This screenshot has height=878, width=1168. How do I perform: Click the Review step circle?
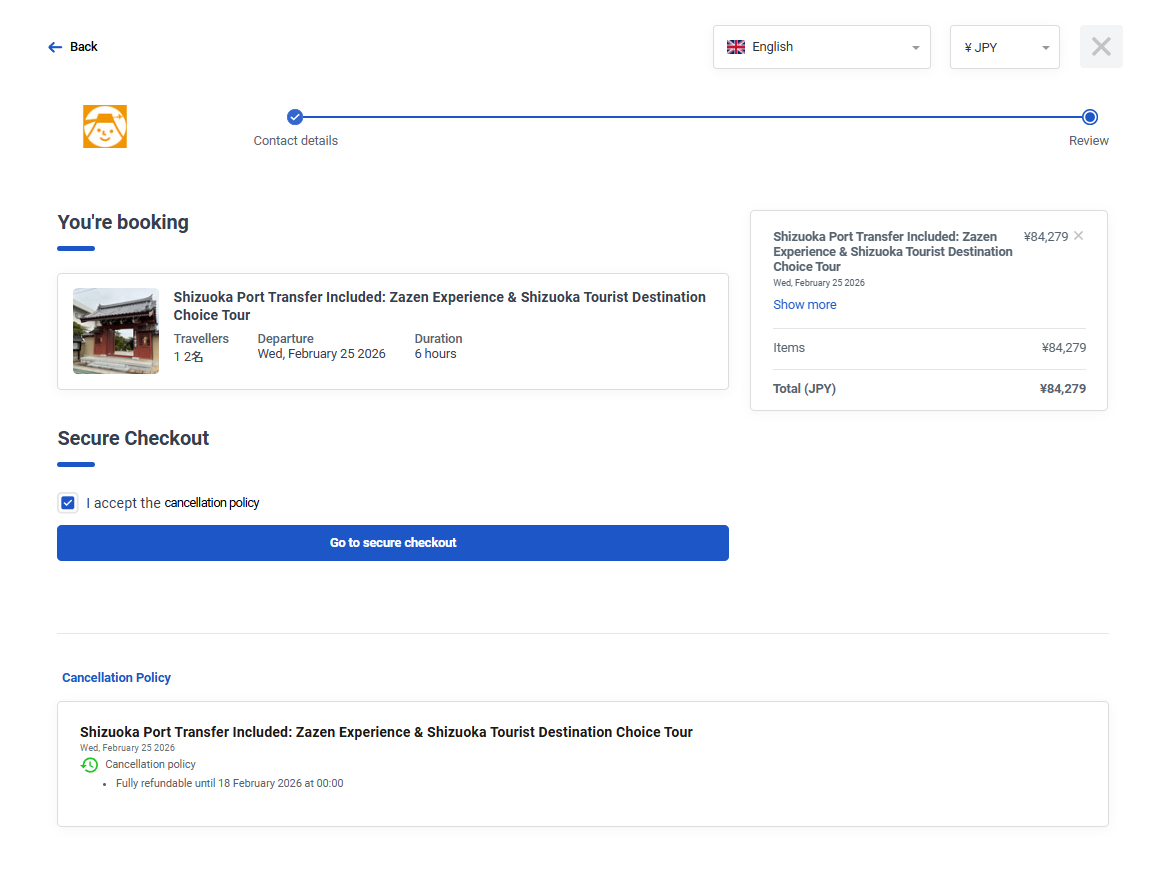1090,117
